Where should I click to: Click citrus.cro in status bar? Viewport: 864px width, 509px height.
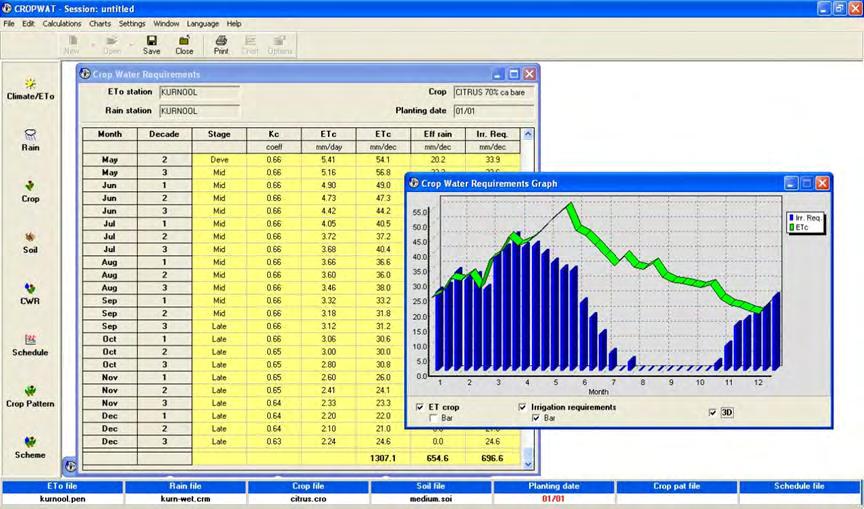click(x=308, y=499)
